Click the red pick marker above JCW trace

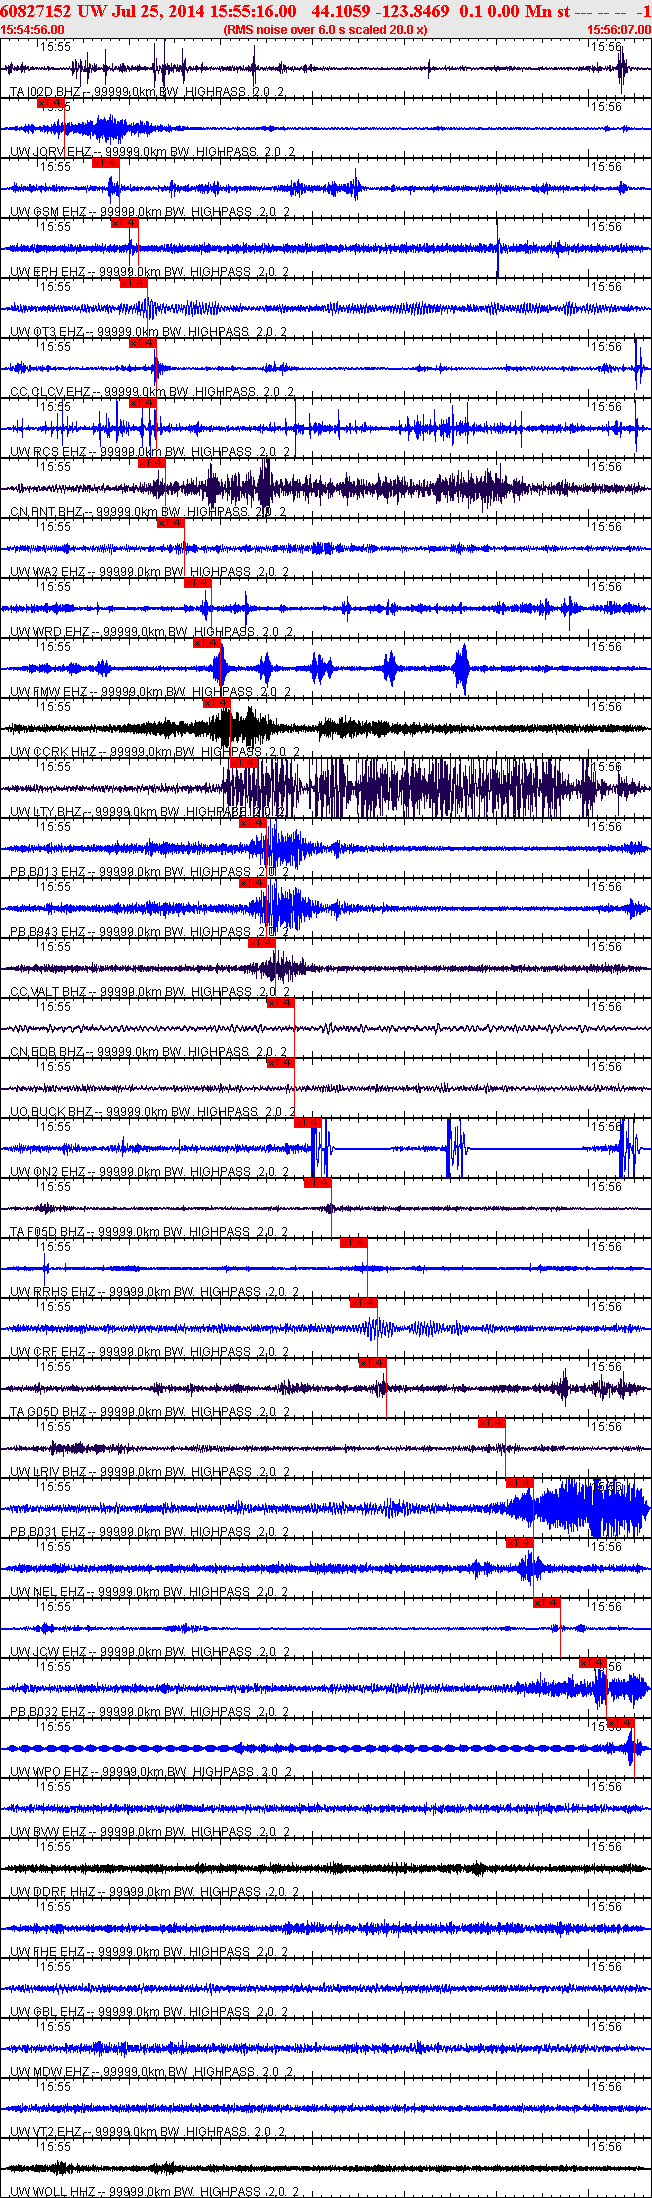coord(547,1602)
